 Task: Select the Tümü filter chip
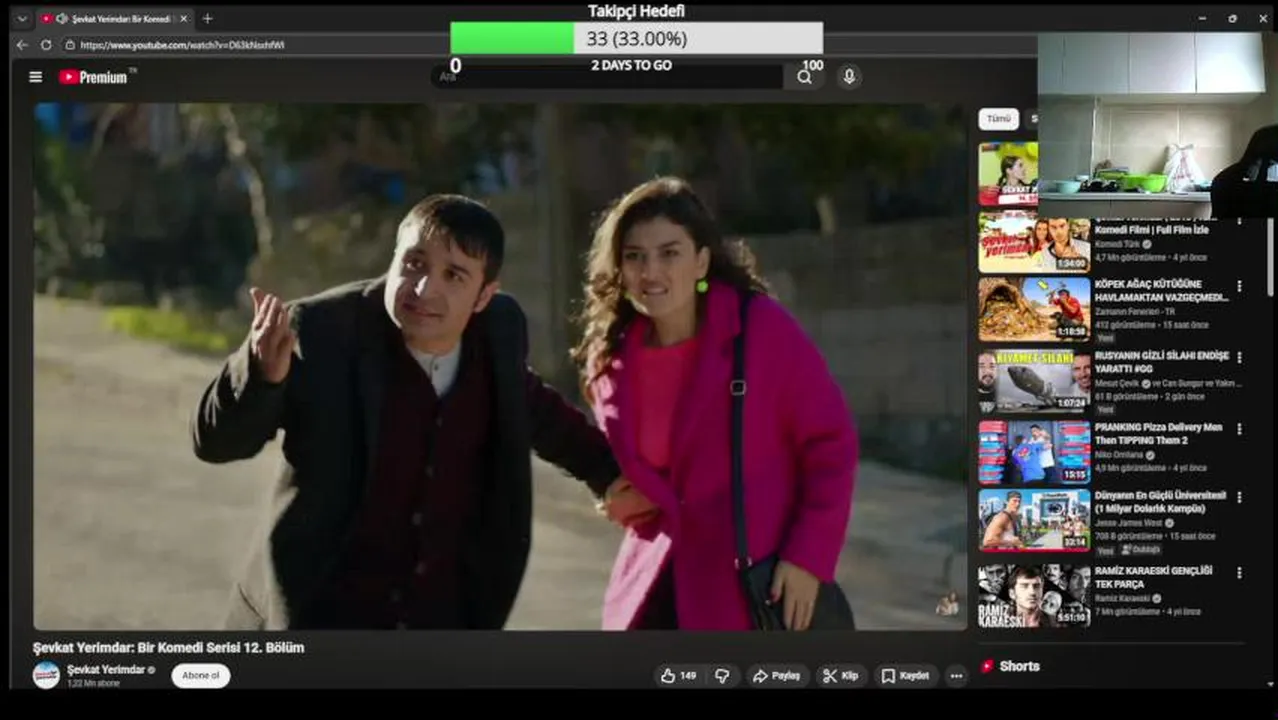(998, 118)
